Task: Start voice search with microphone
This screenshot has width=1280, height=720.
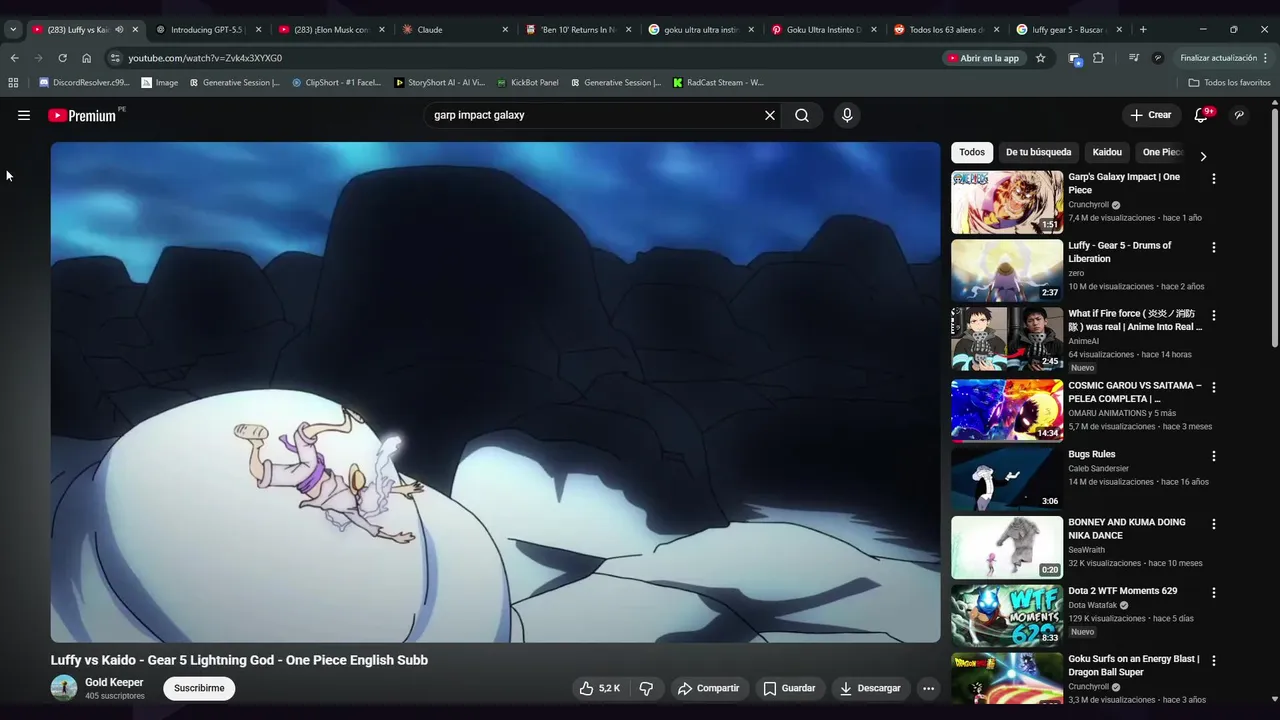Action: tap(847, 115)
